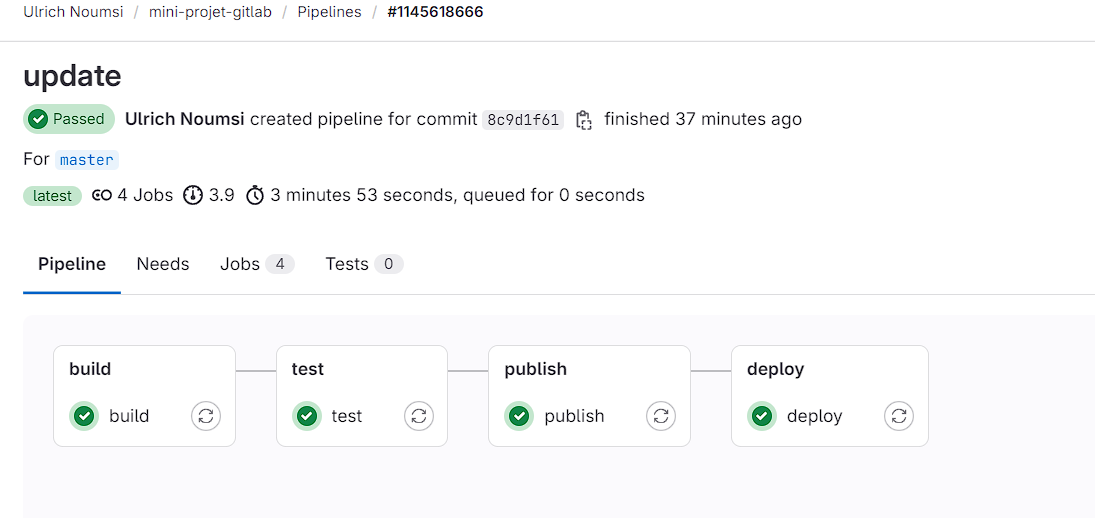
Task: Click the Passed pipeline status badge
Action: click(68, 119)
